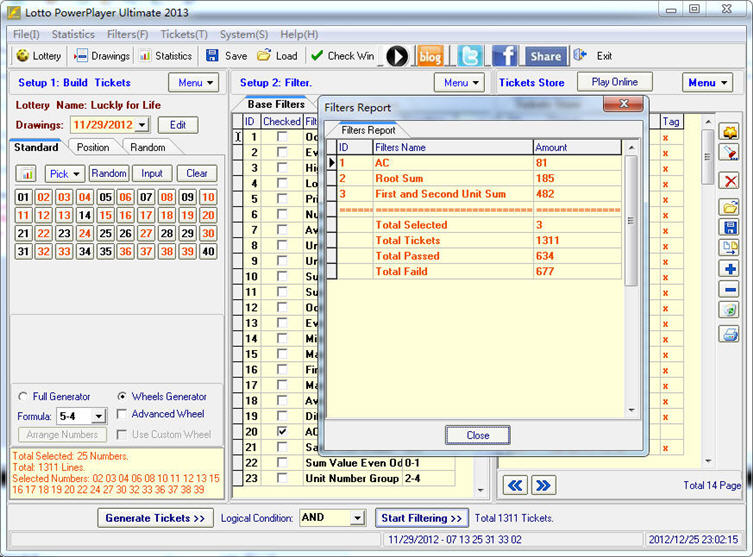
Task: Open the Setup 1 Build Tickets Menu dropdown
Action: [x=194, y=83]
